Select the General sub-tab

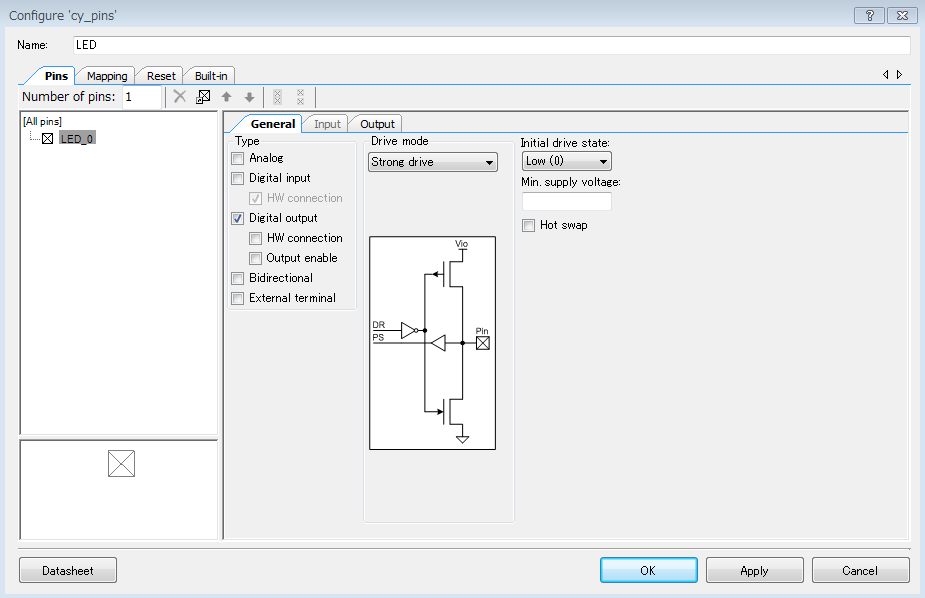click(273, 124)
